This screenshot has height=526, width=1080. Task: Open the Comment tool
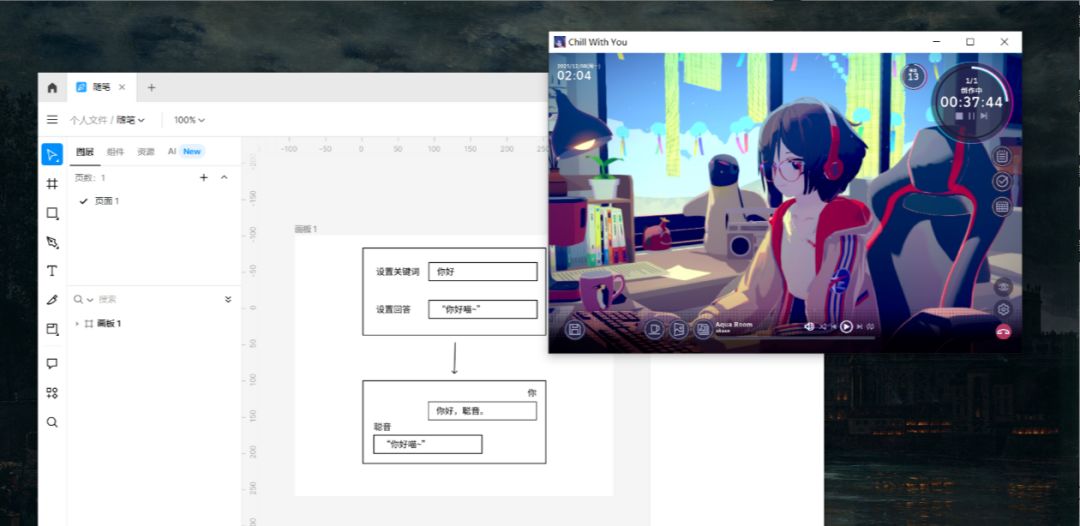[x=52, y=364]
